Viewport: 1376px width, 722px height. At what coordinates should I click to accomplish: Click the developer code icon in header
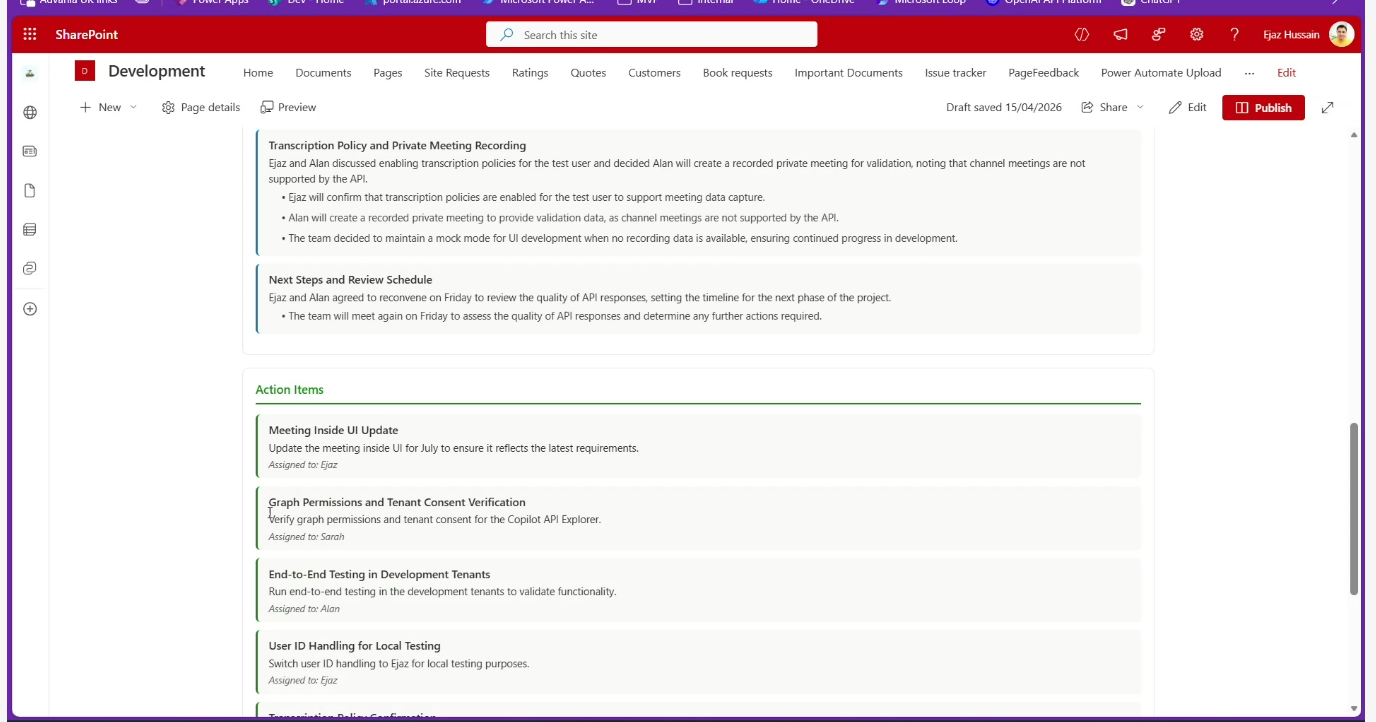coord(1081,35)
